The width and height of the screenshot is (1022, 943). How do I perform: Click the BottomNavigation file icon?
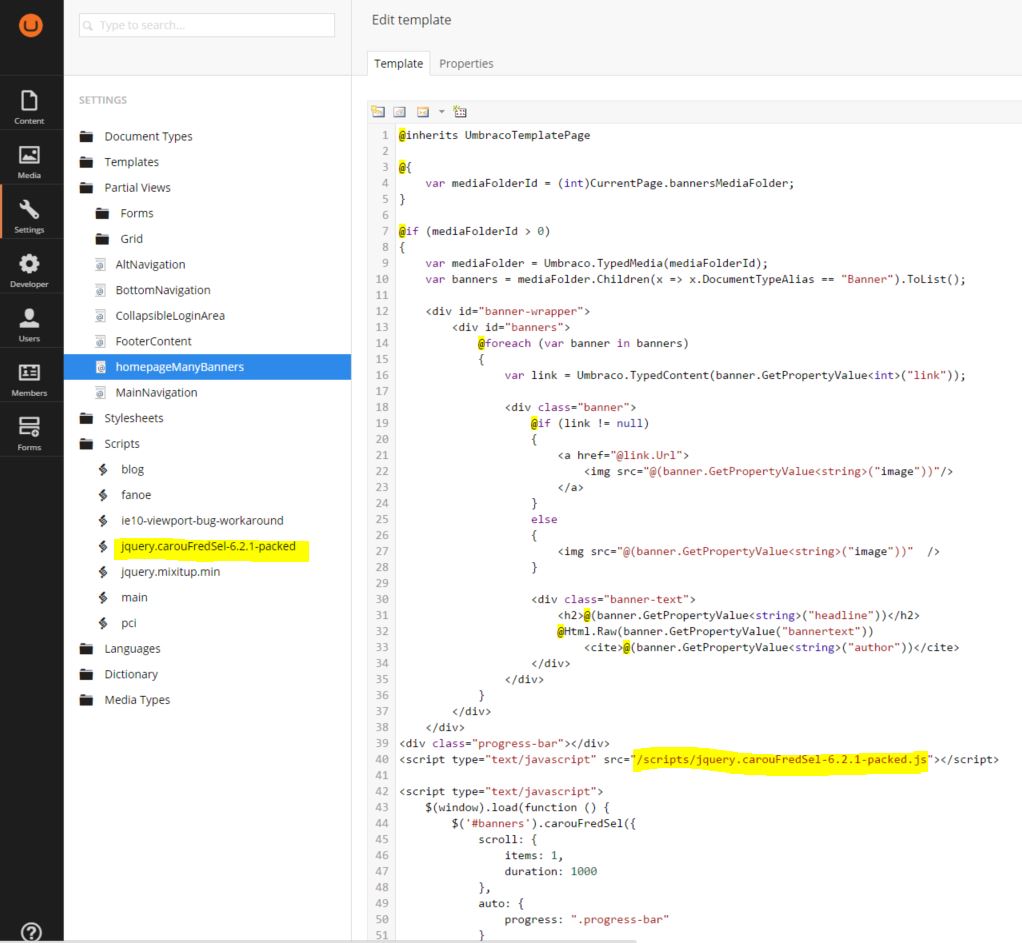(100, 290)
